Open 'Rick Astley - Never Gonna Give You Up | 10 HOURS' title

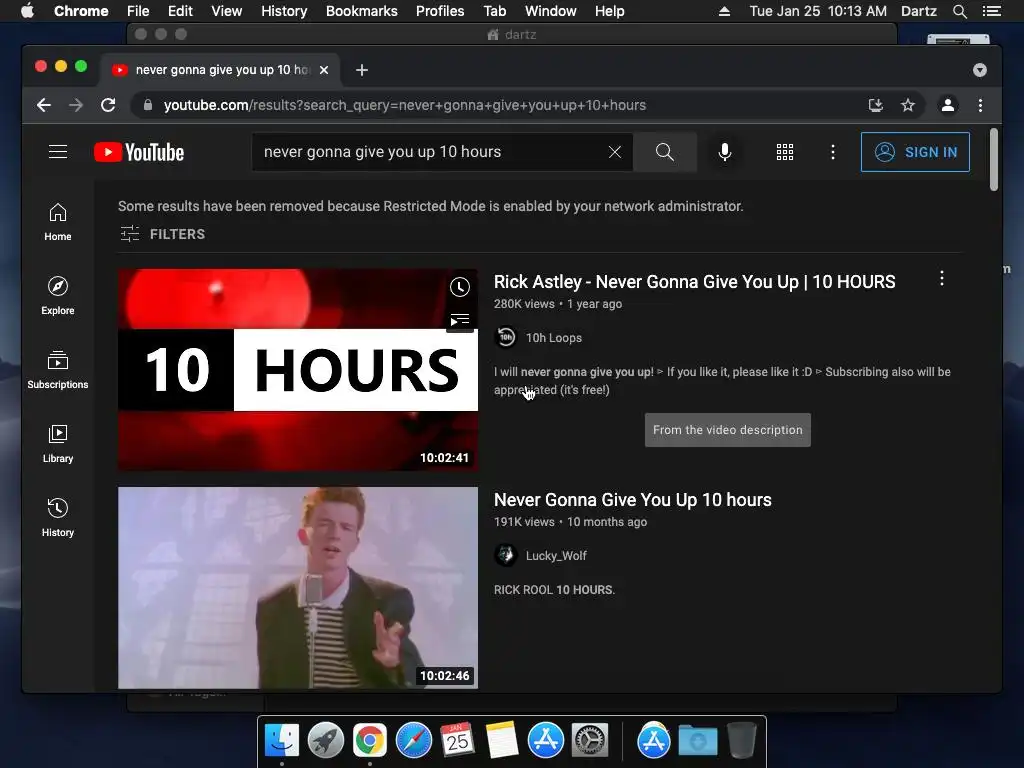[694, 281]
